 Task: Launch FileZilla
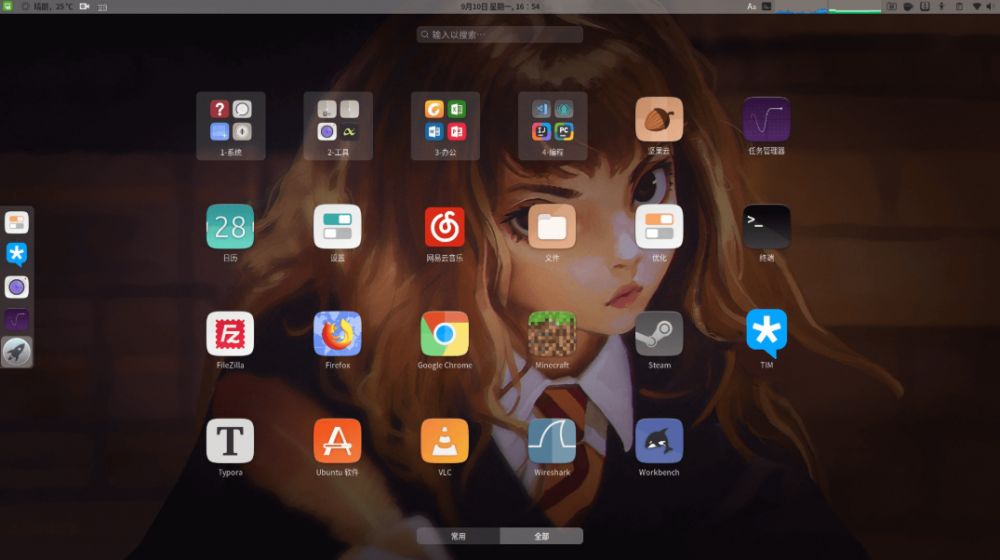click(230, 334)
